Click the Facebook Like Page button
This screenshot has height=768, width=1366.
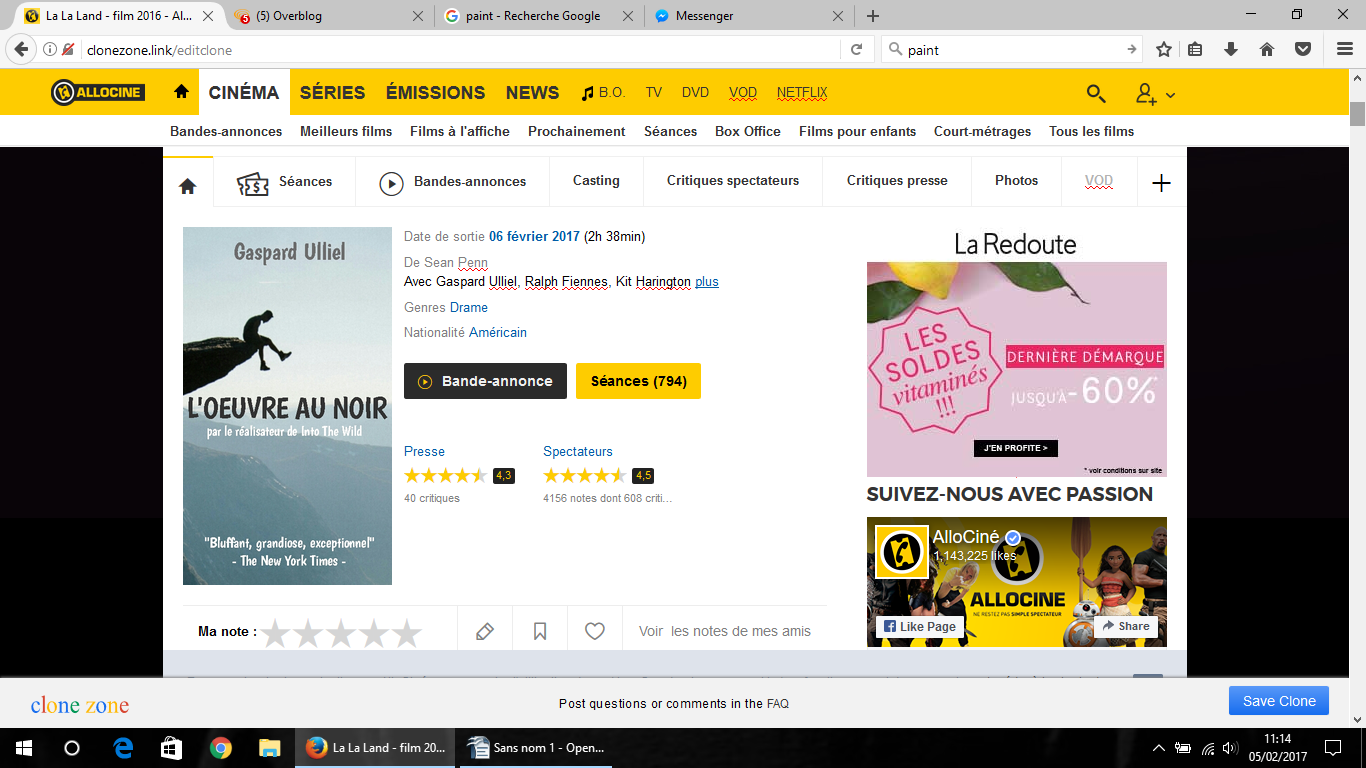coord(920,626)
